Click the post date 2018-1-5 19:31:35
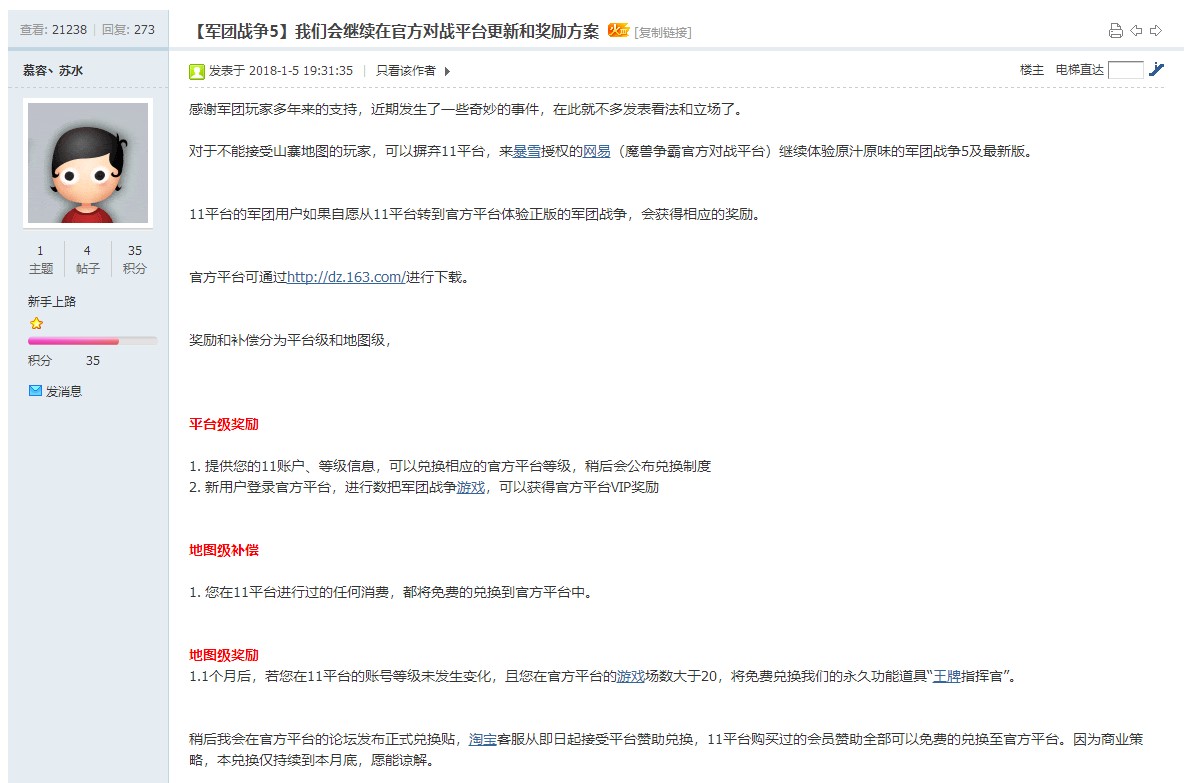 301,71
